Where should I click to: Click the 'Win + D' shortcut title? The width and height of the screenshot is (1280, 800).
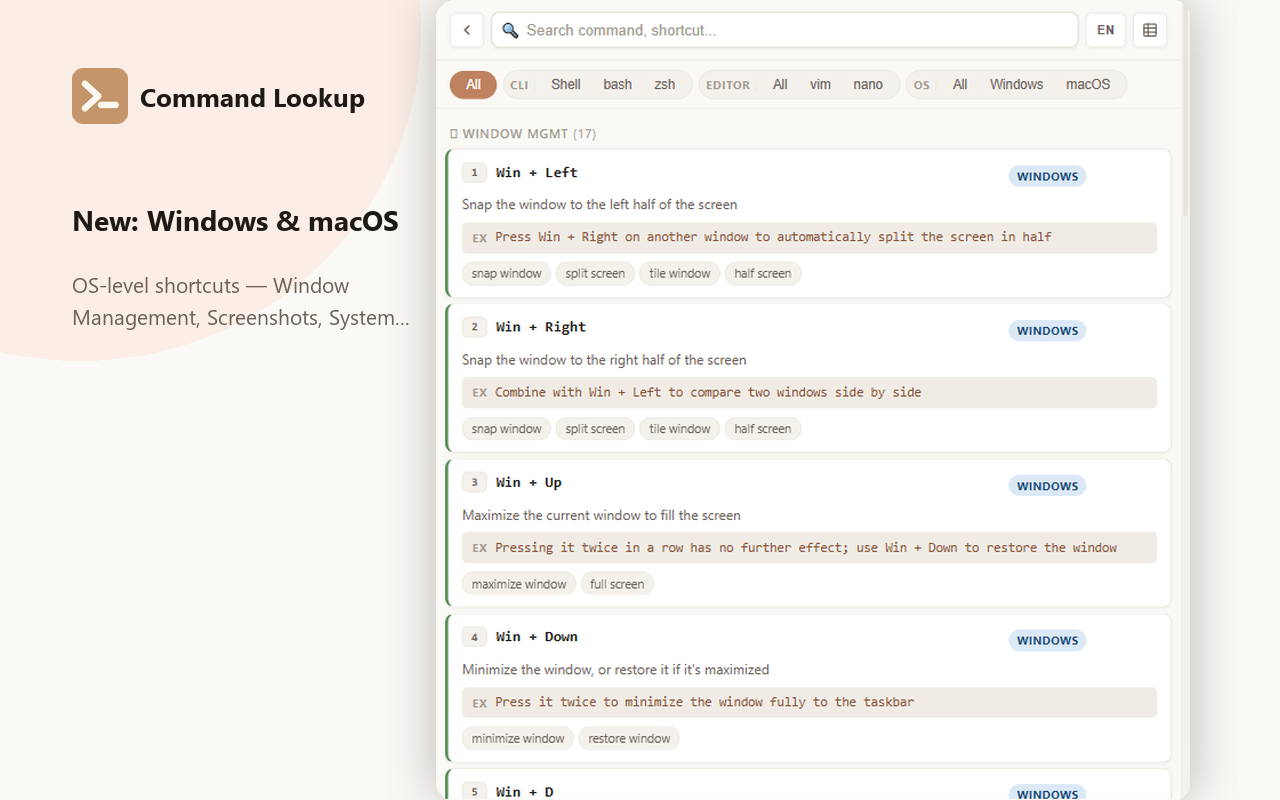pyautogui.click(x=525, y=792)
